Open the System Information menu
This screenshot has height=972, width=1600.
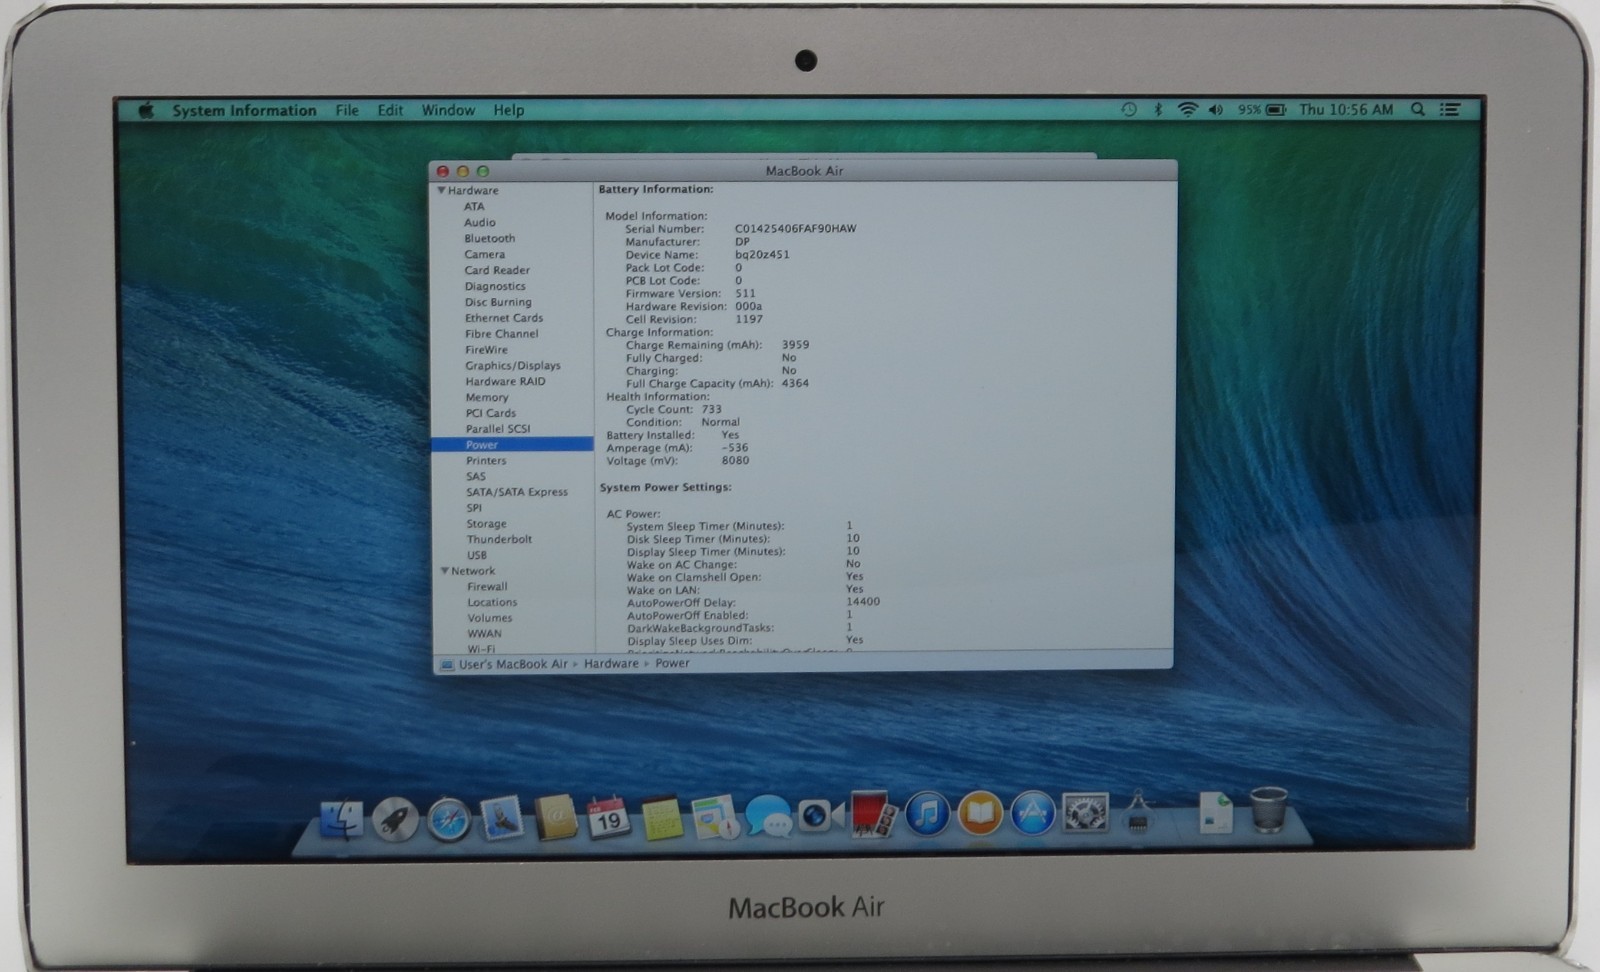click(x=244, y=110)
